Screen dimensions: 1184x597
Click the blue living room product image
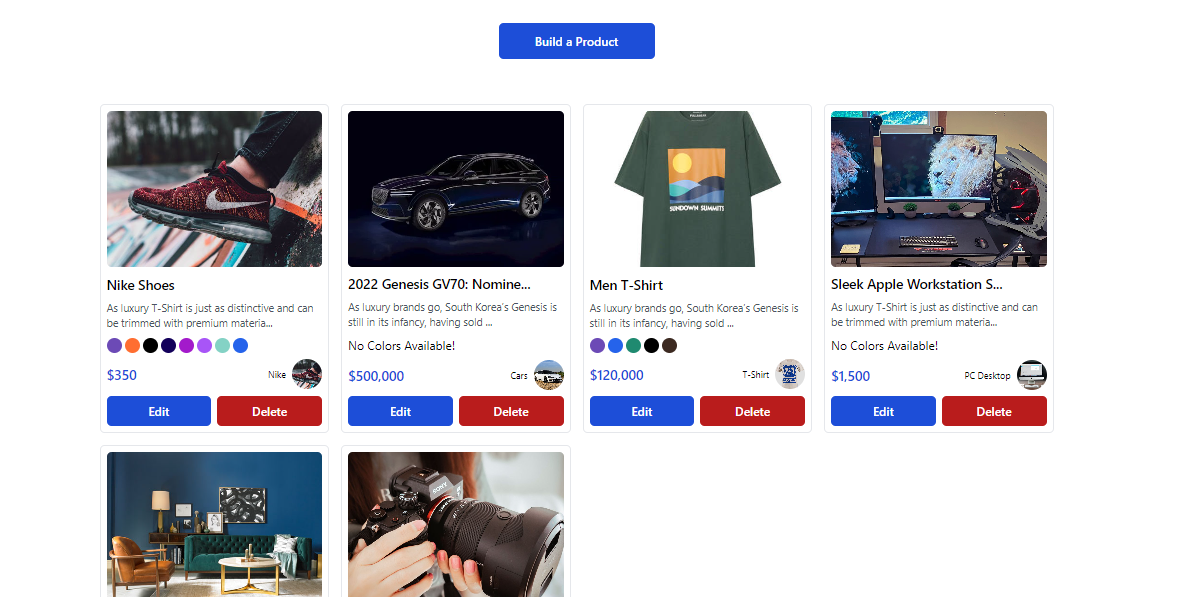[x=214, y=524]
